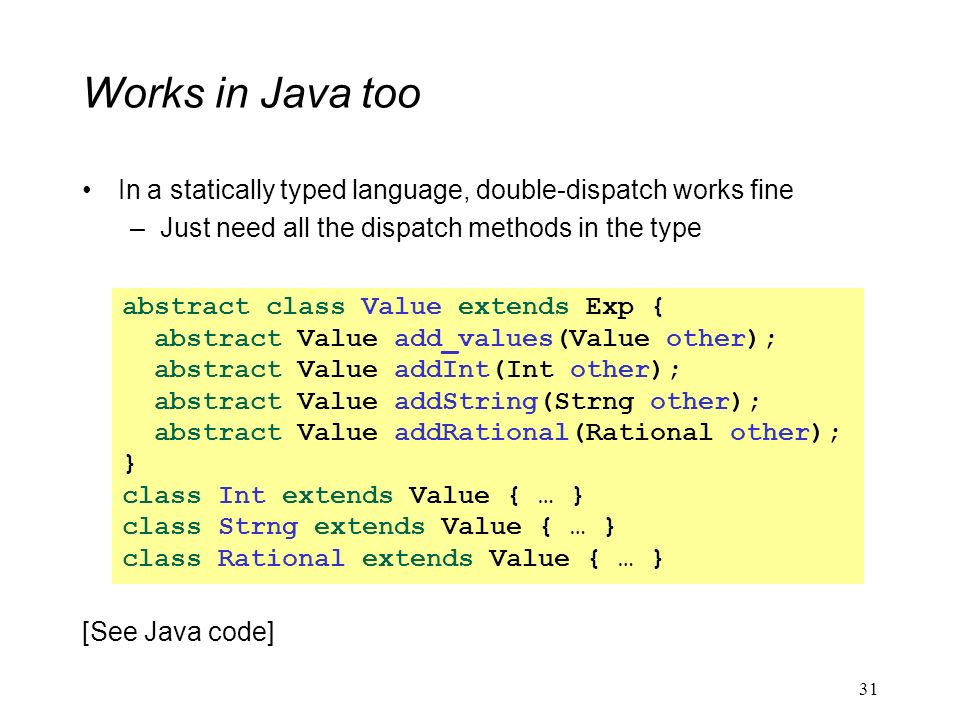Click the slide title "Works in Java too"
The height and width of the screenshot is (720, 960).
[x=252, y=94]
